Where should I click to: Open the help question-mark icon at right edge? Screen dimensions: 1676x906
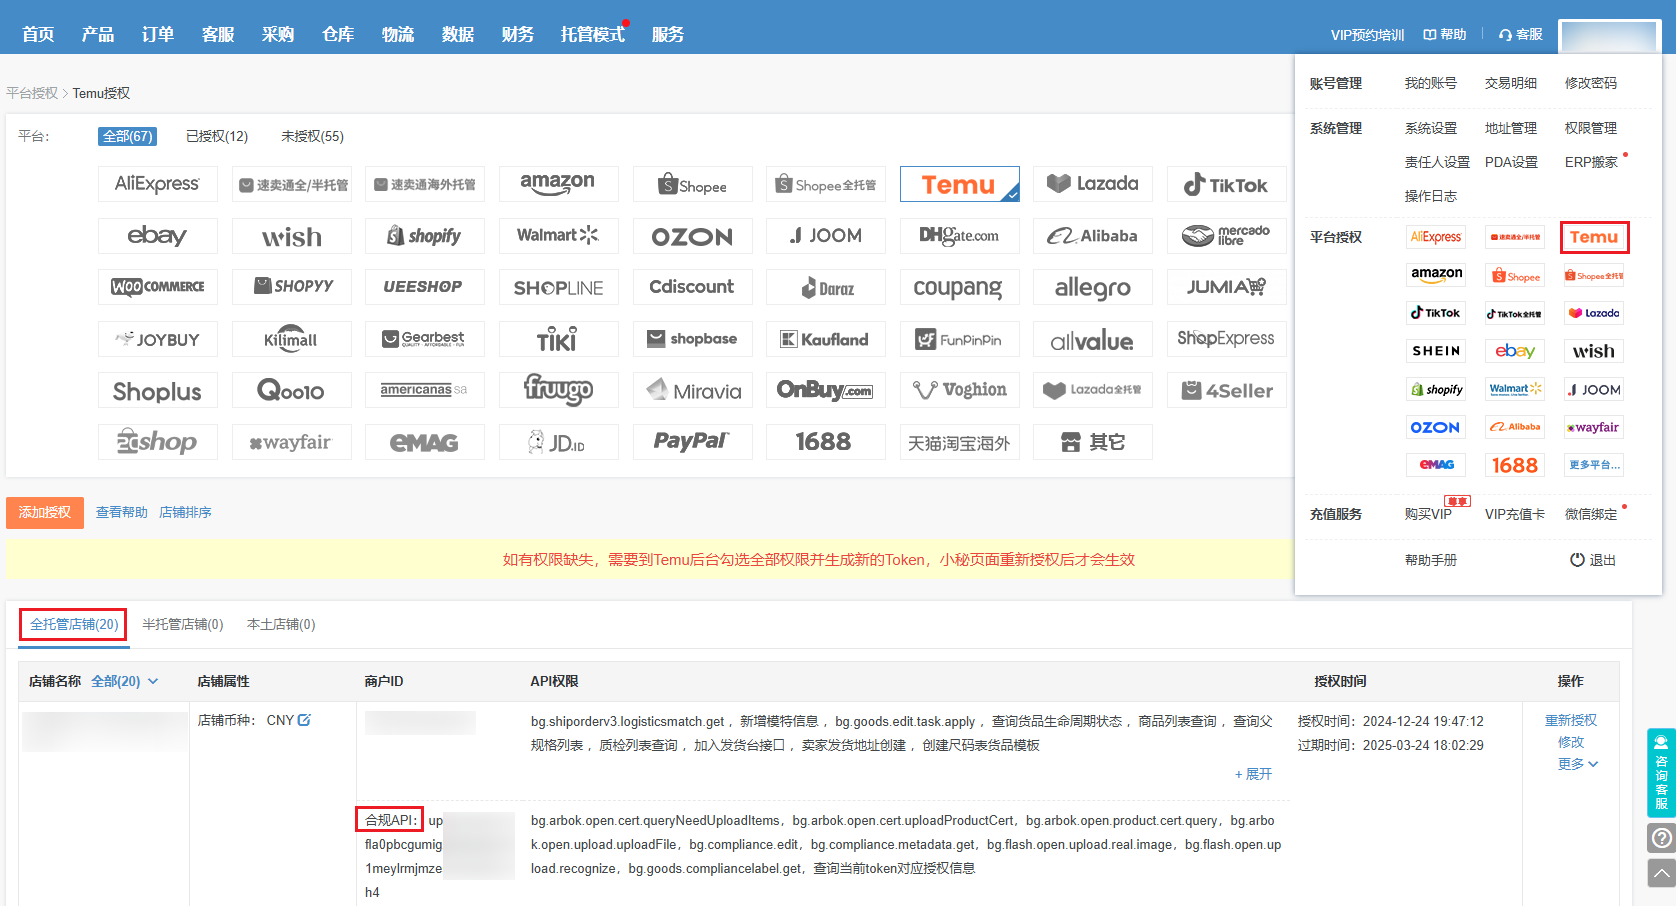tap(1661, 838)
